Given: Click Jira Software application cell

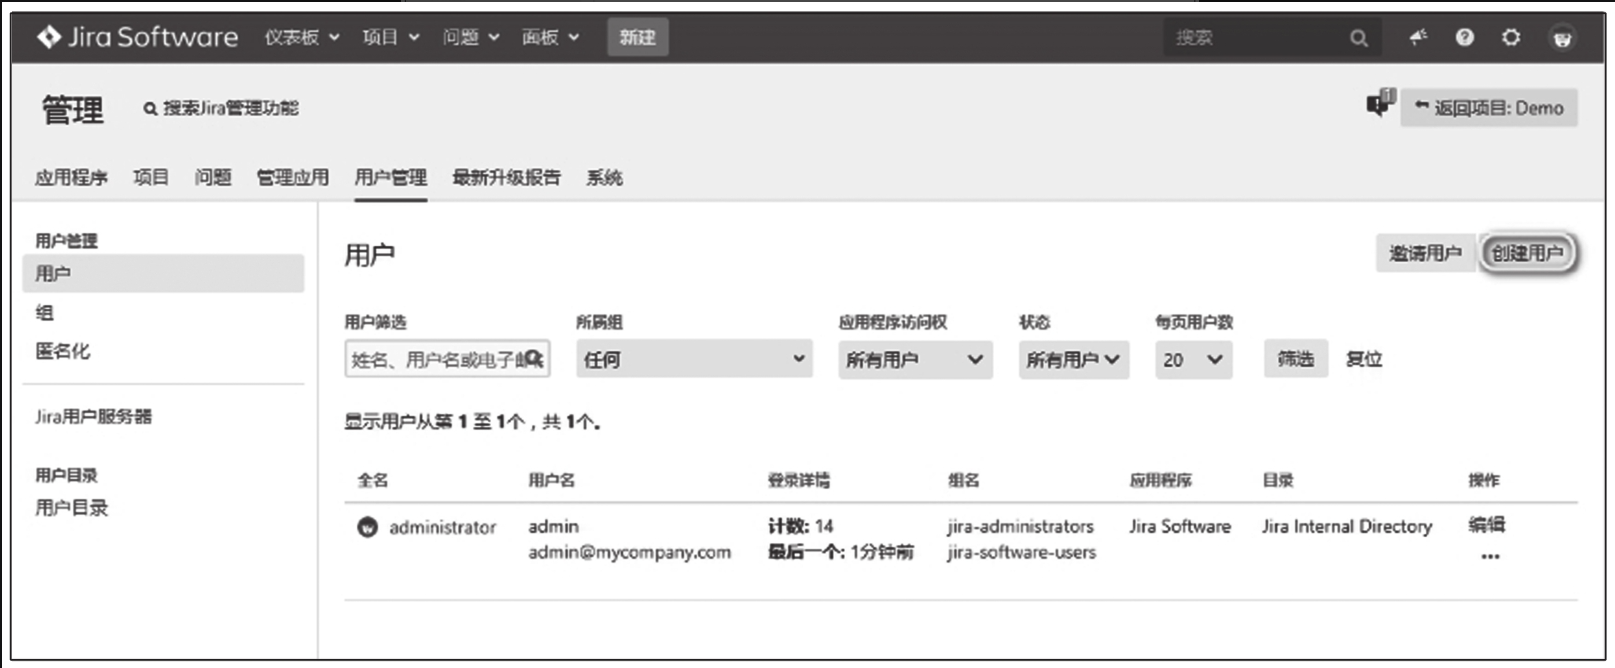Looking at the screenshot, I should pyautogui.click(x=1180, y=526).
